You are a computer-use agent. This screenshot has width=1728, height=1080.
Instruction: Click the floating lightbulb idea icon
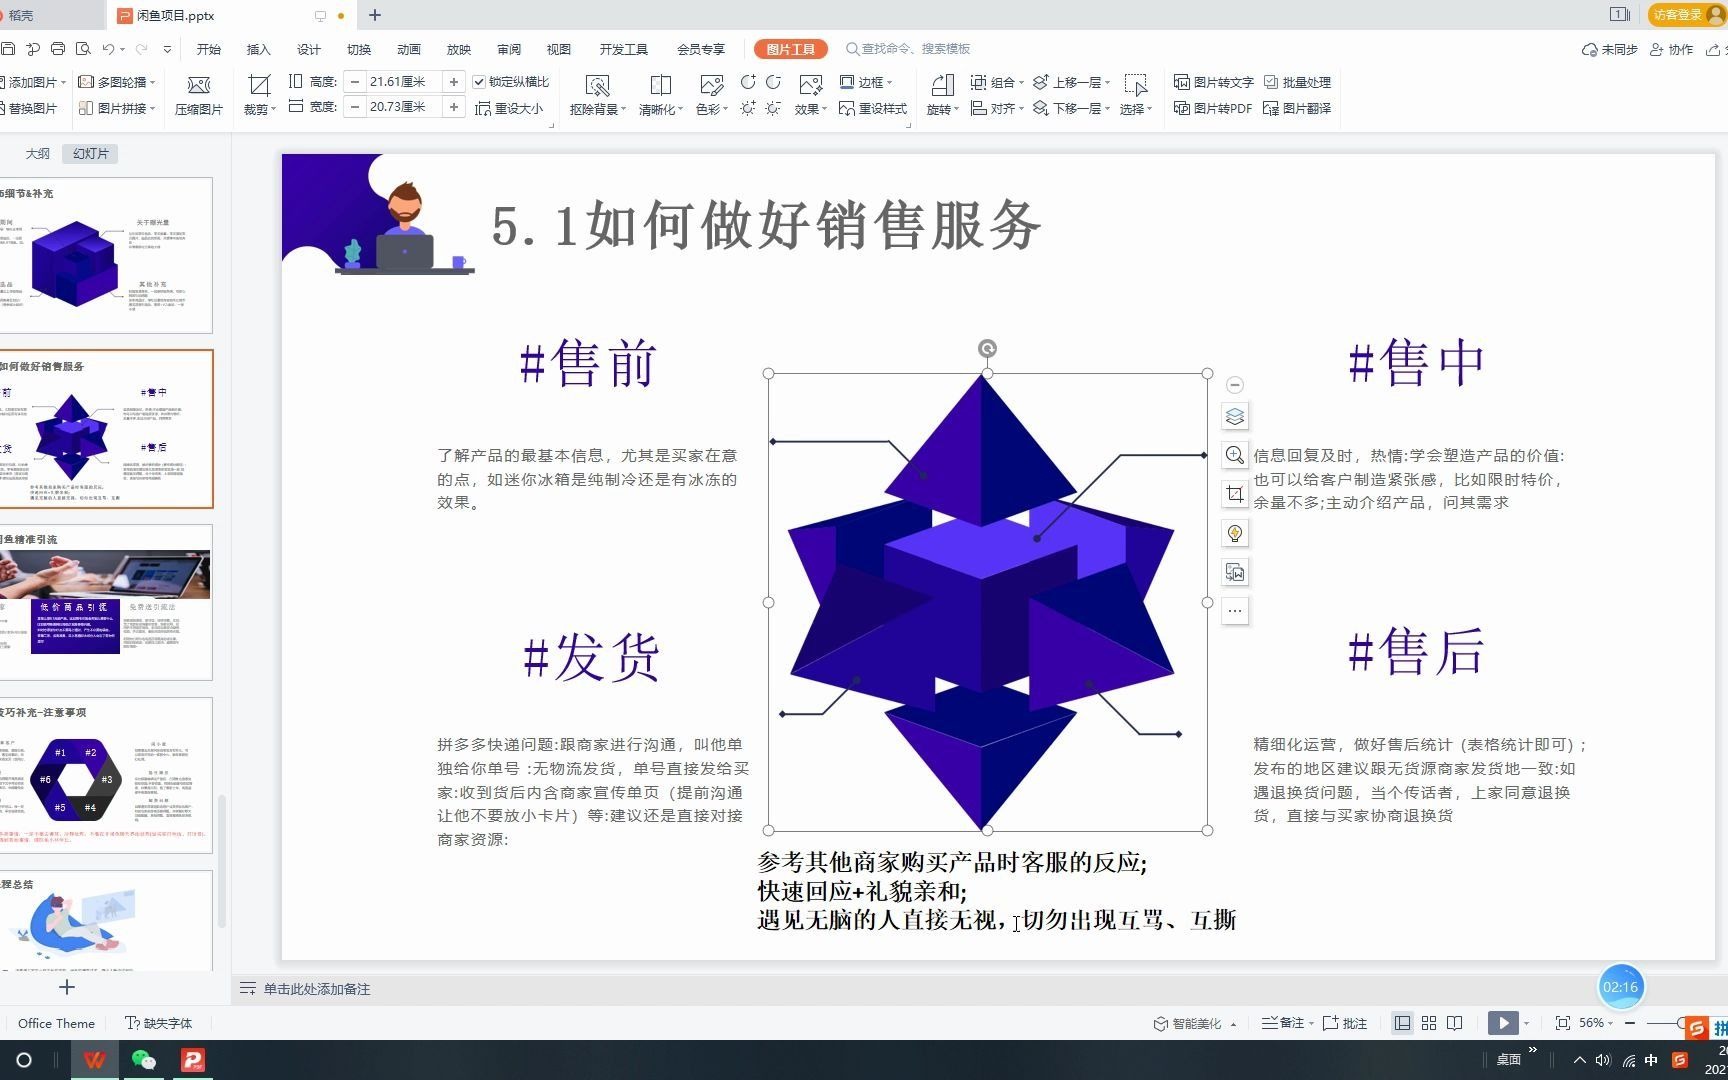pos(1235,533)
